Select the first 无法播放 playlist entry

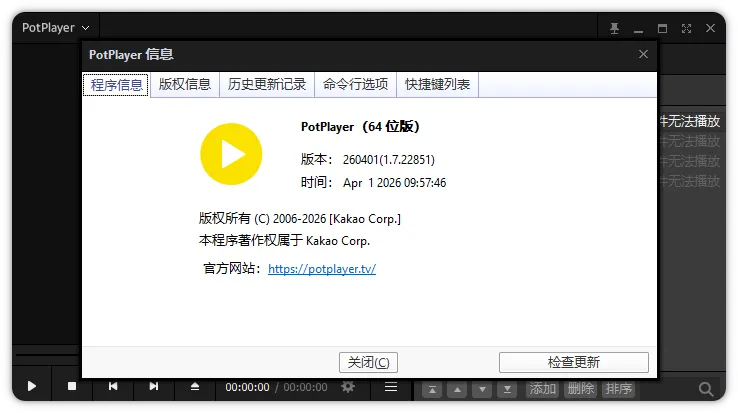[690, 121]
